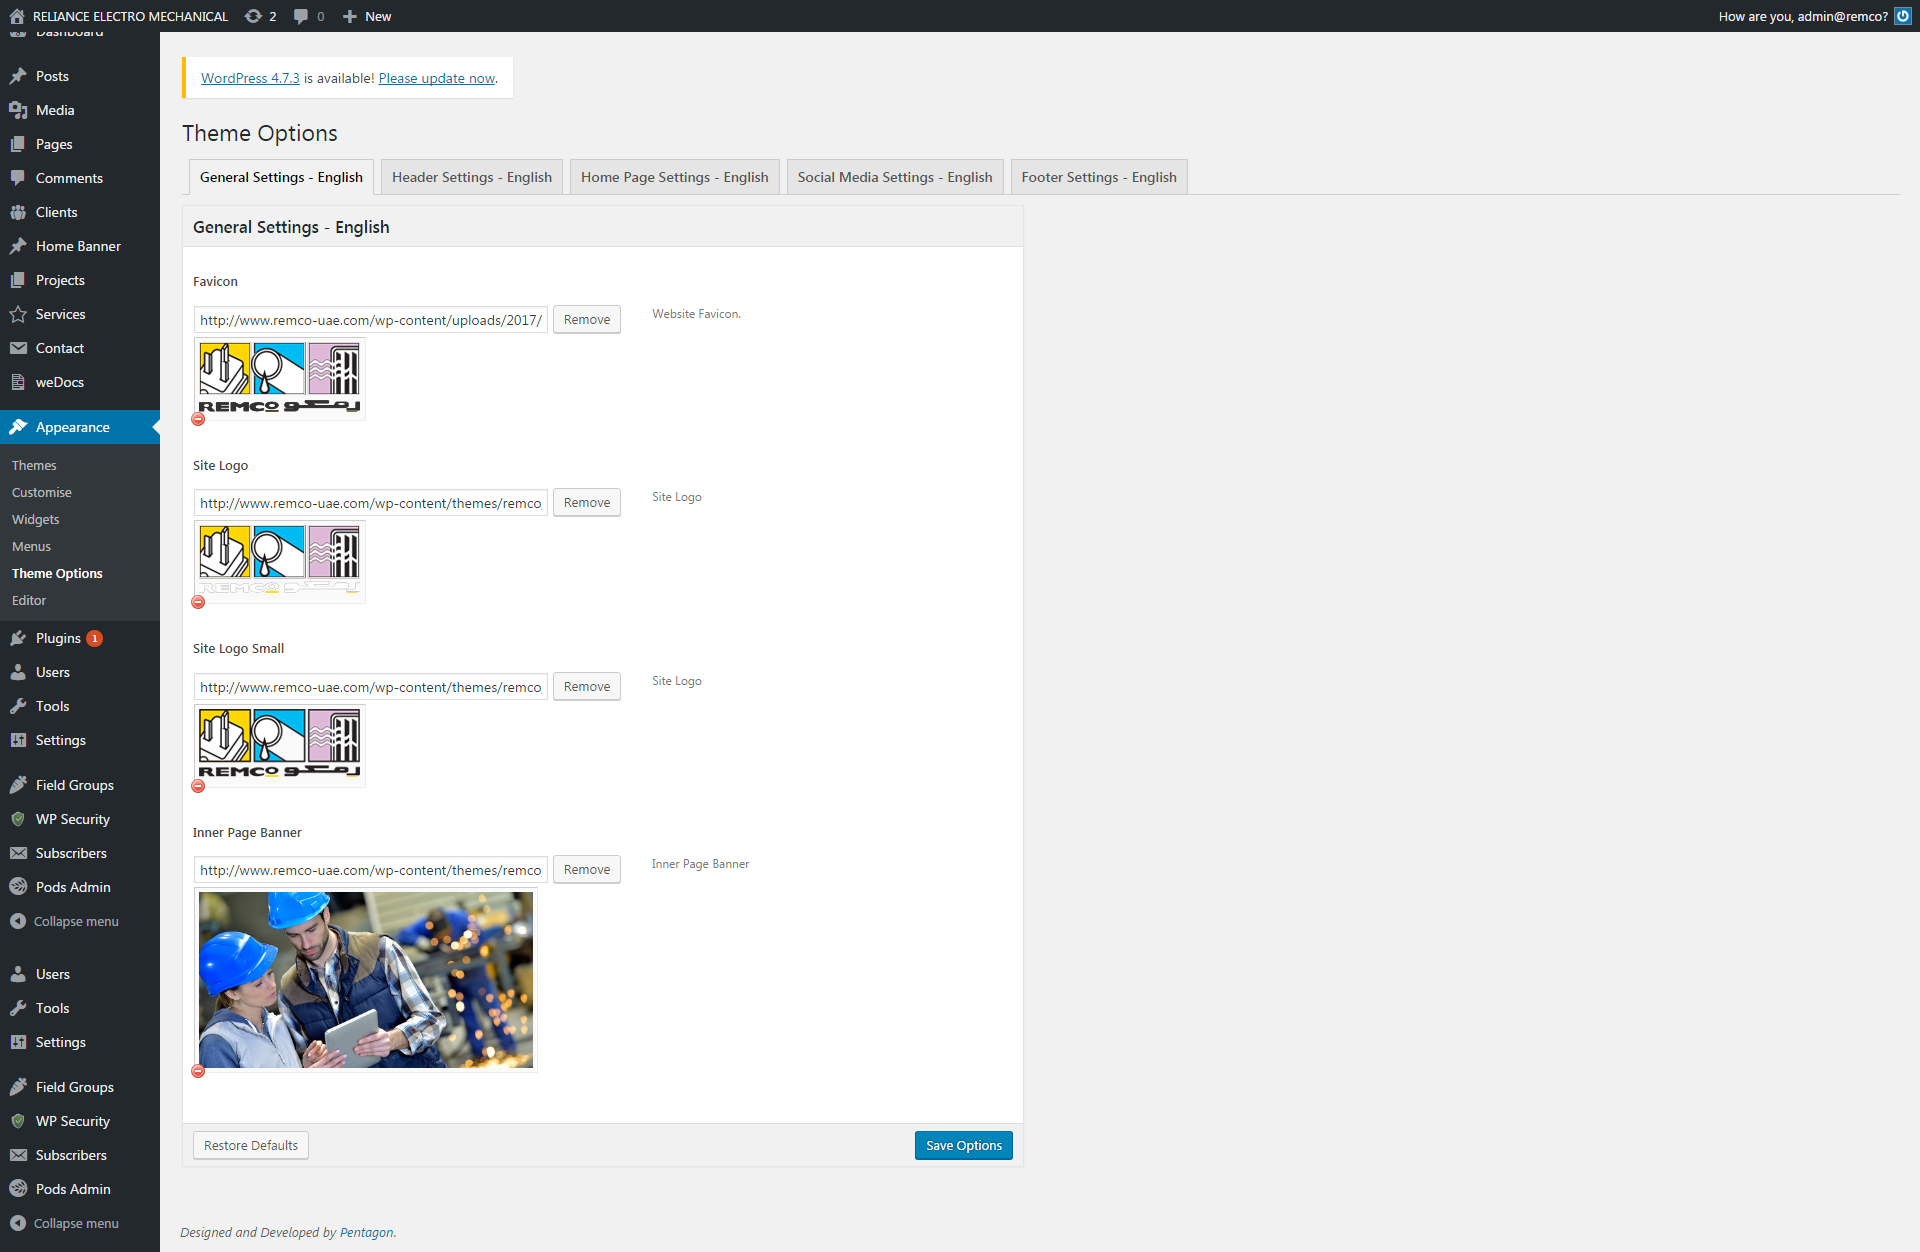Open Home Page Settings - English tab
1920x1252 pixels.
(x=675, y=177)
